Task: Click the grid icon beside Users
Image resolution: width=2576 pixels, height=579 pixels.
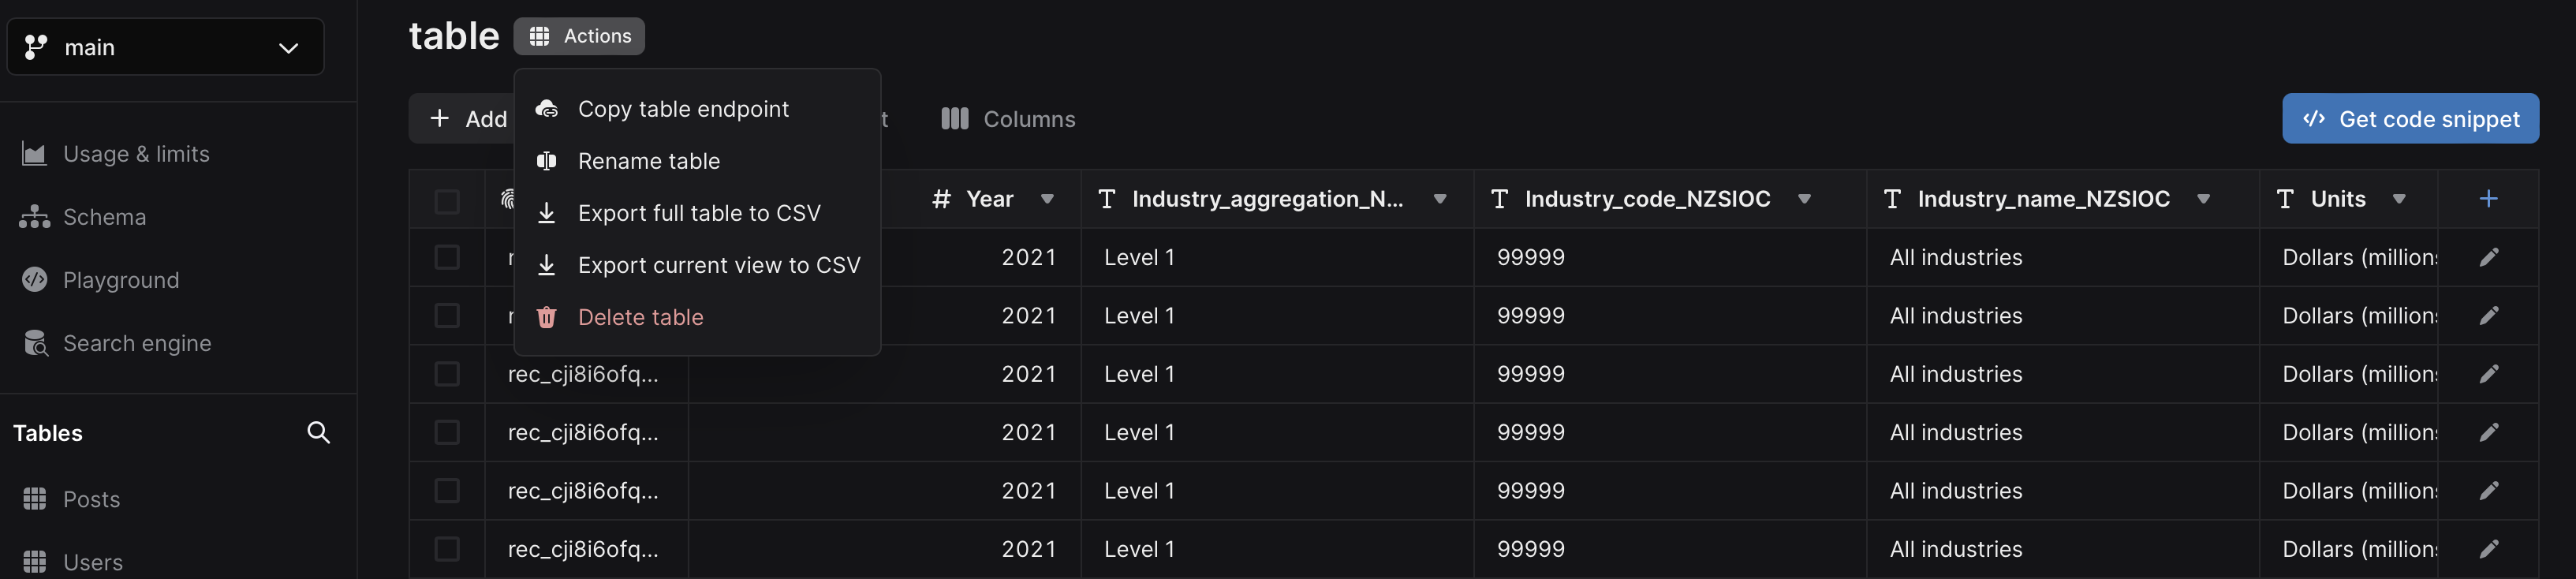Action: click(x=35, y=562)
